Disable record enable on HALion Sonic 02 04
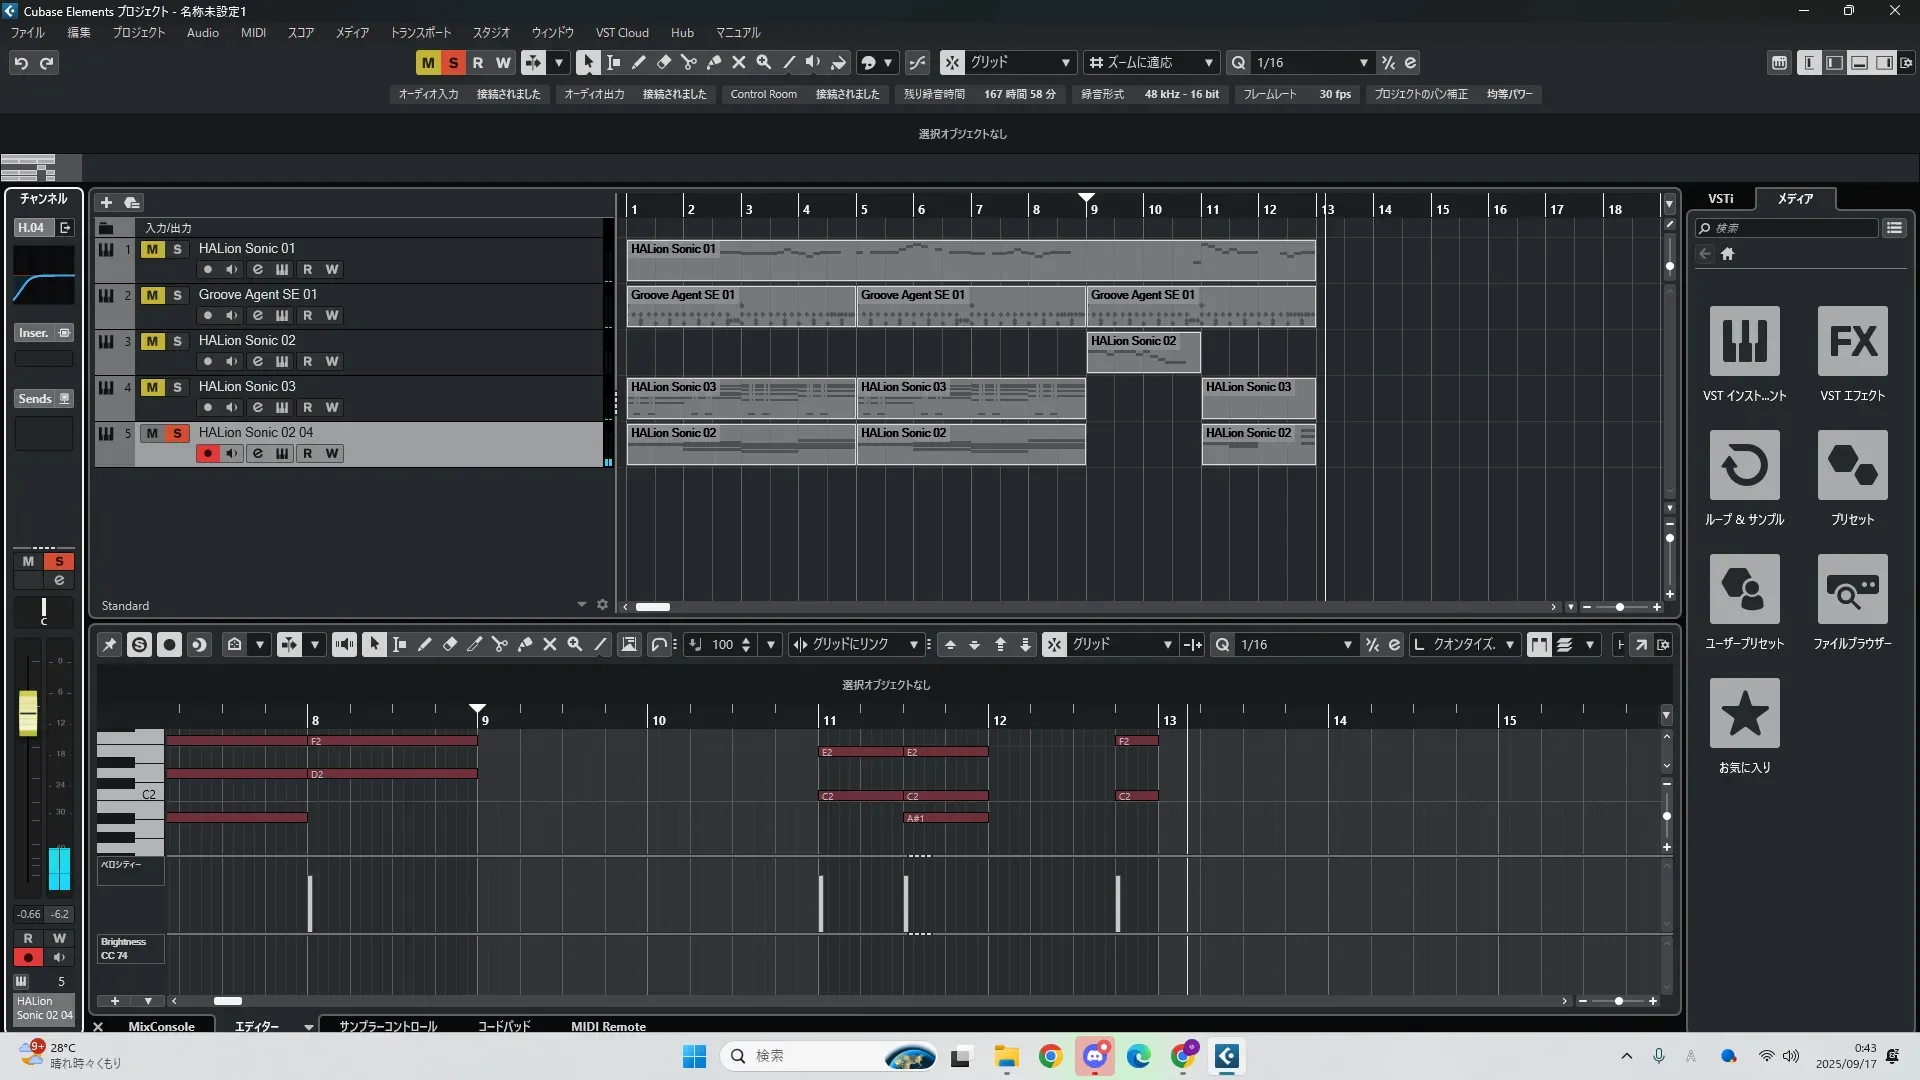Screen dimensions: 1920x1080 (x=207, y=454)
